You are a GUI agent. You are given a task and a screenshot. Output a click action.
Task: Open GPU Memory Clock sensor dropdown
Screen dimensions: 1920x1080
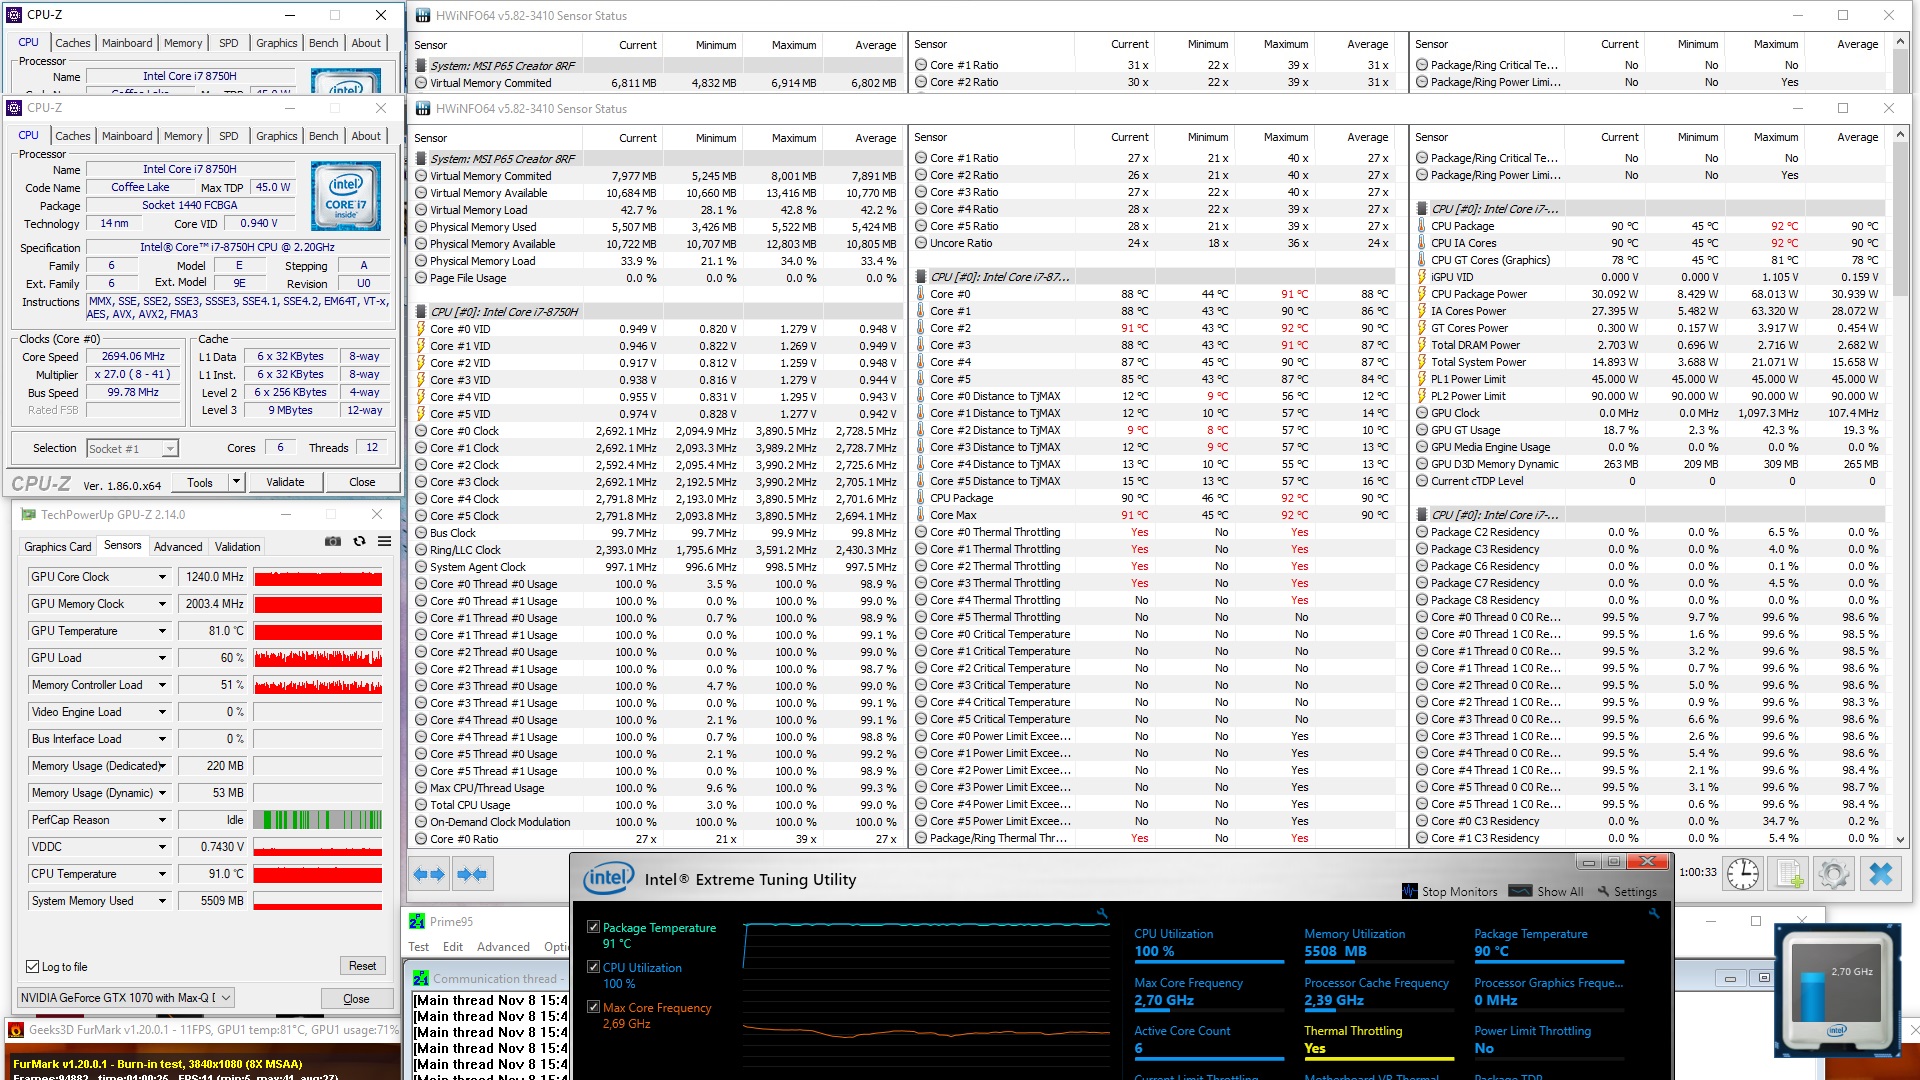click(162, 604)
